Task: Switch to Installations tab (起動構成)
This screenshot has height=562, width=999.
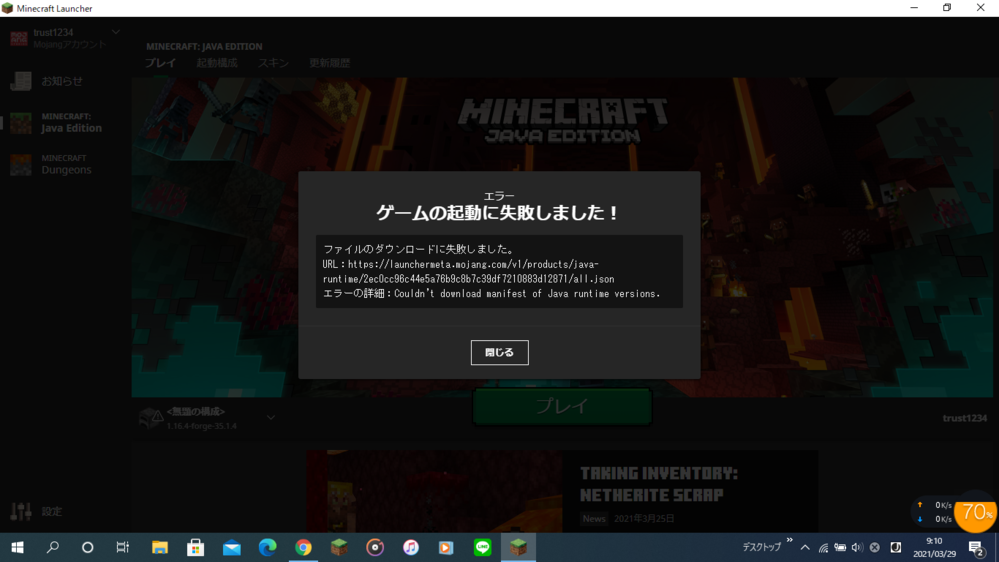Action: [x=217, y=62]
